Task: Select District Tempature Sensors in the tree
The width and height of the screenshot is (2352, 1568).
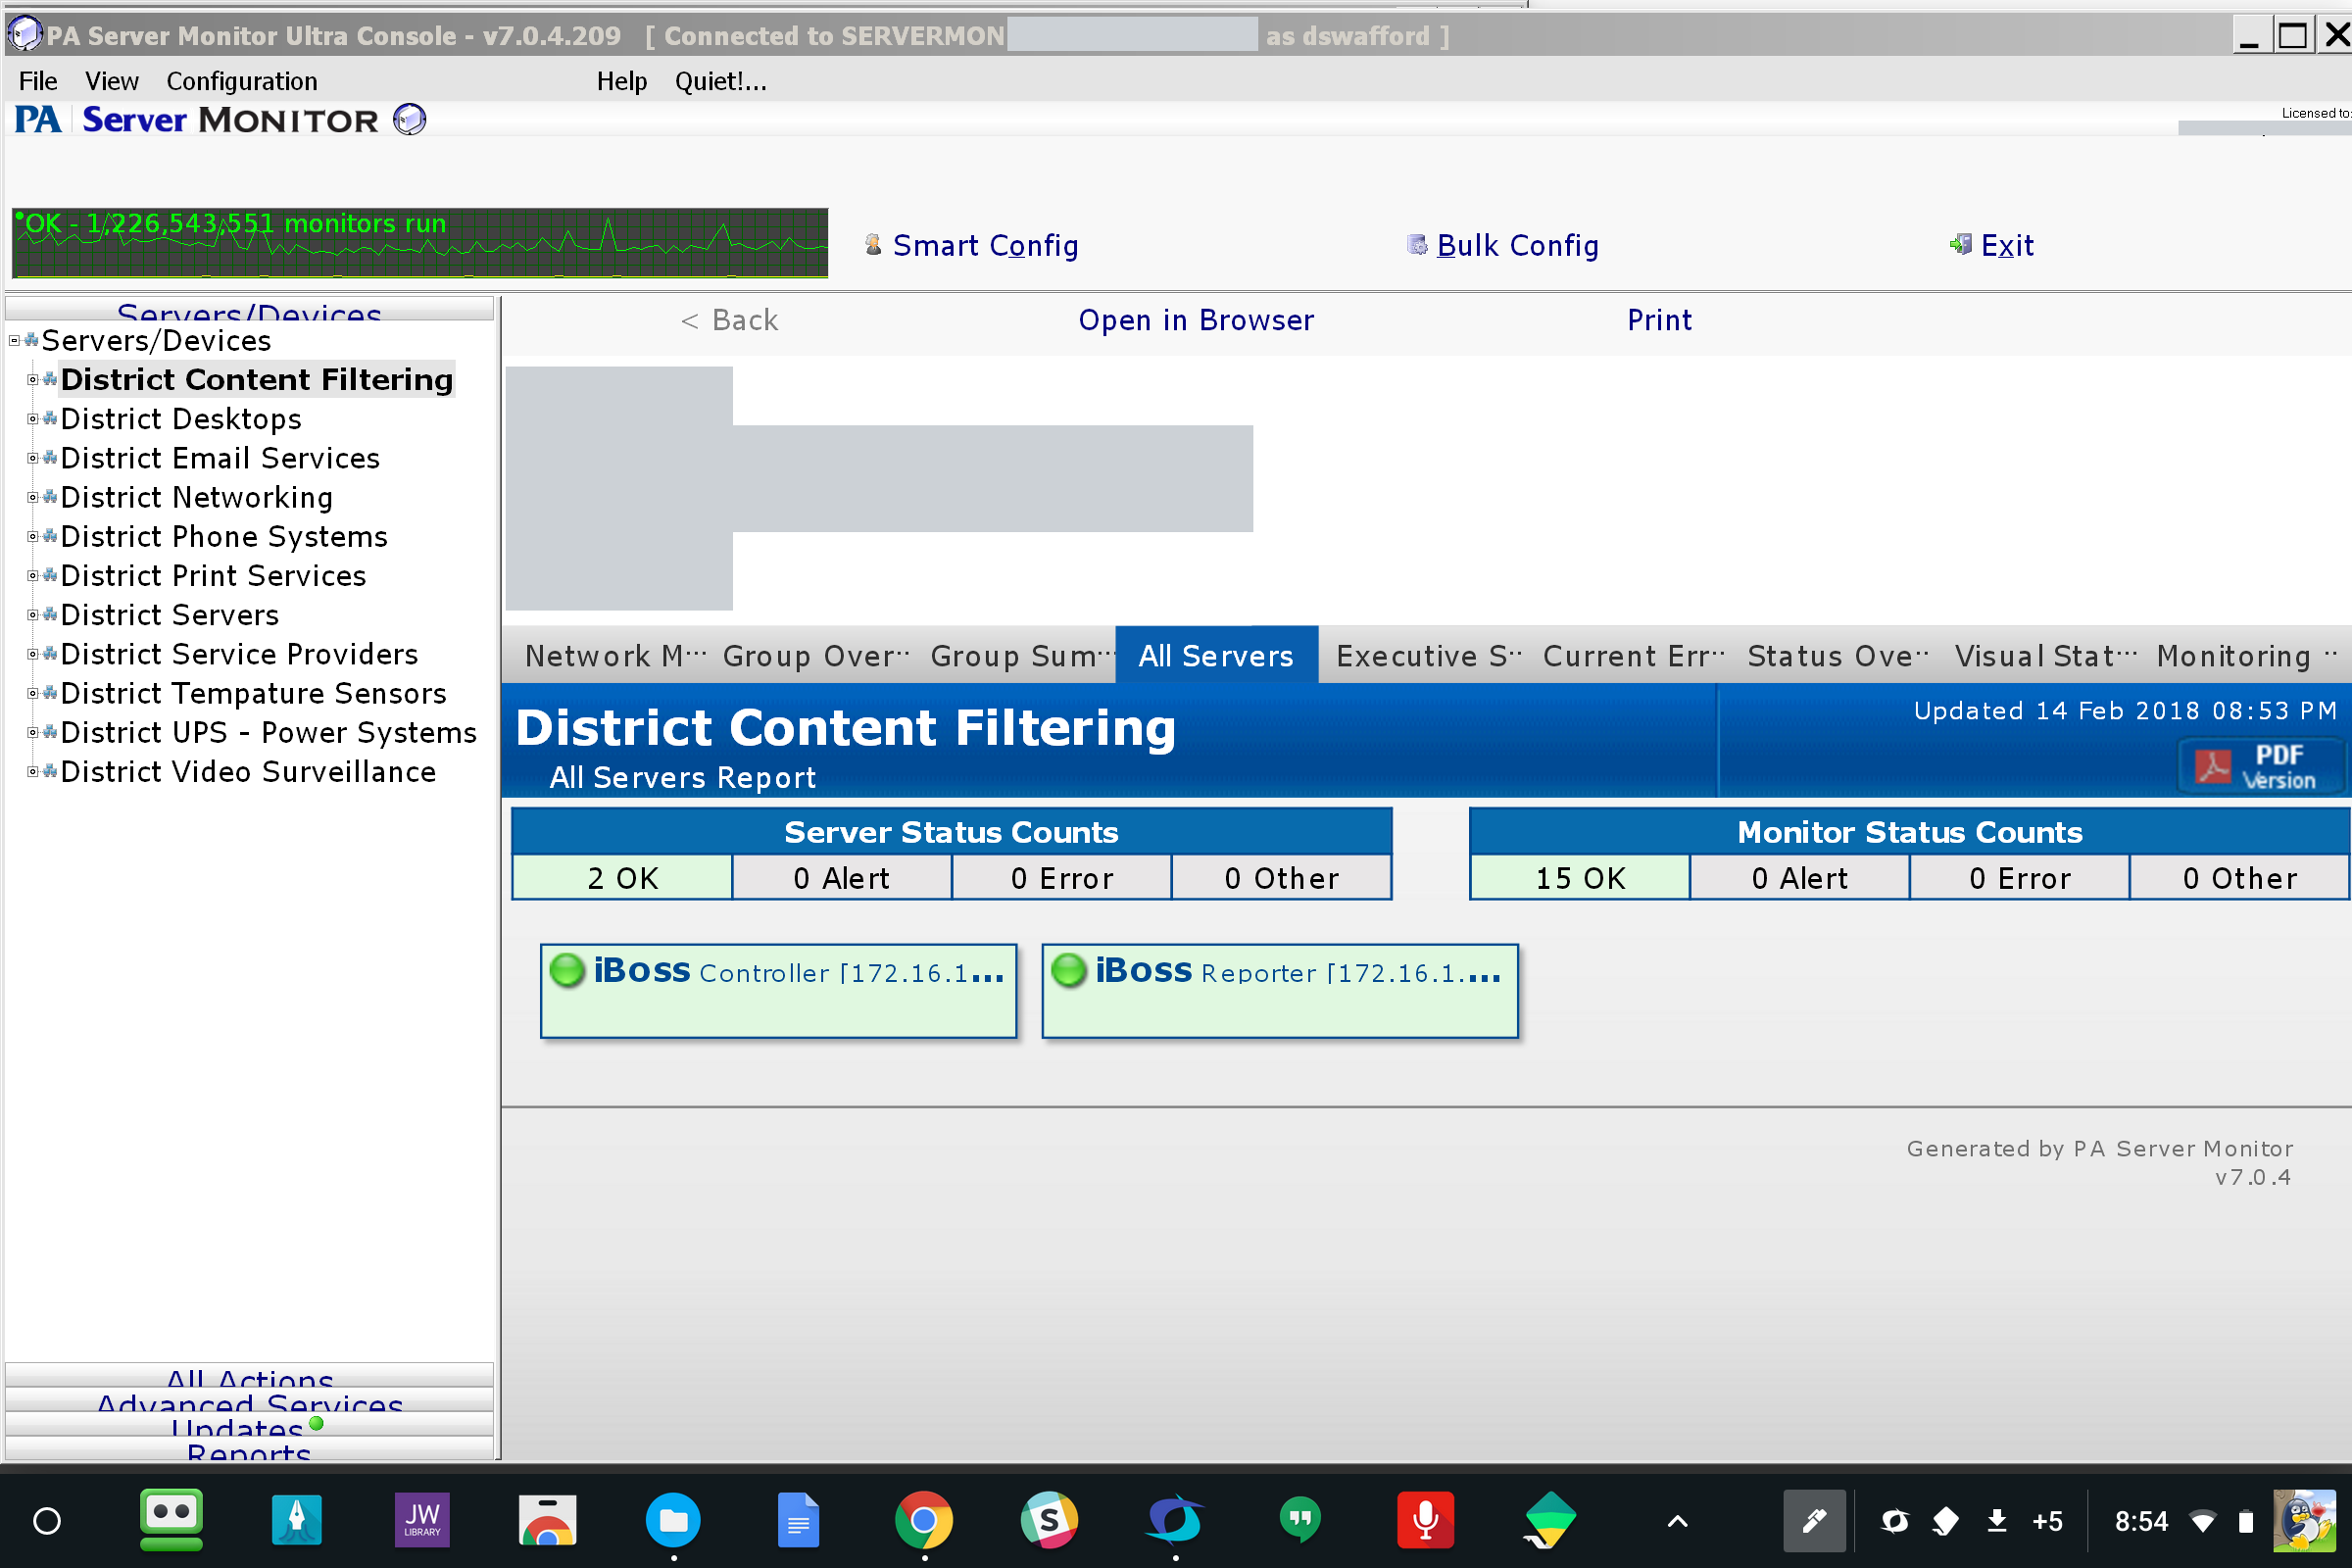Action: point(253,693)
